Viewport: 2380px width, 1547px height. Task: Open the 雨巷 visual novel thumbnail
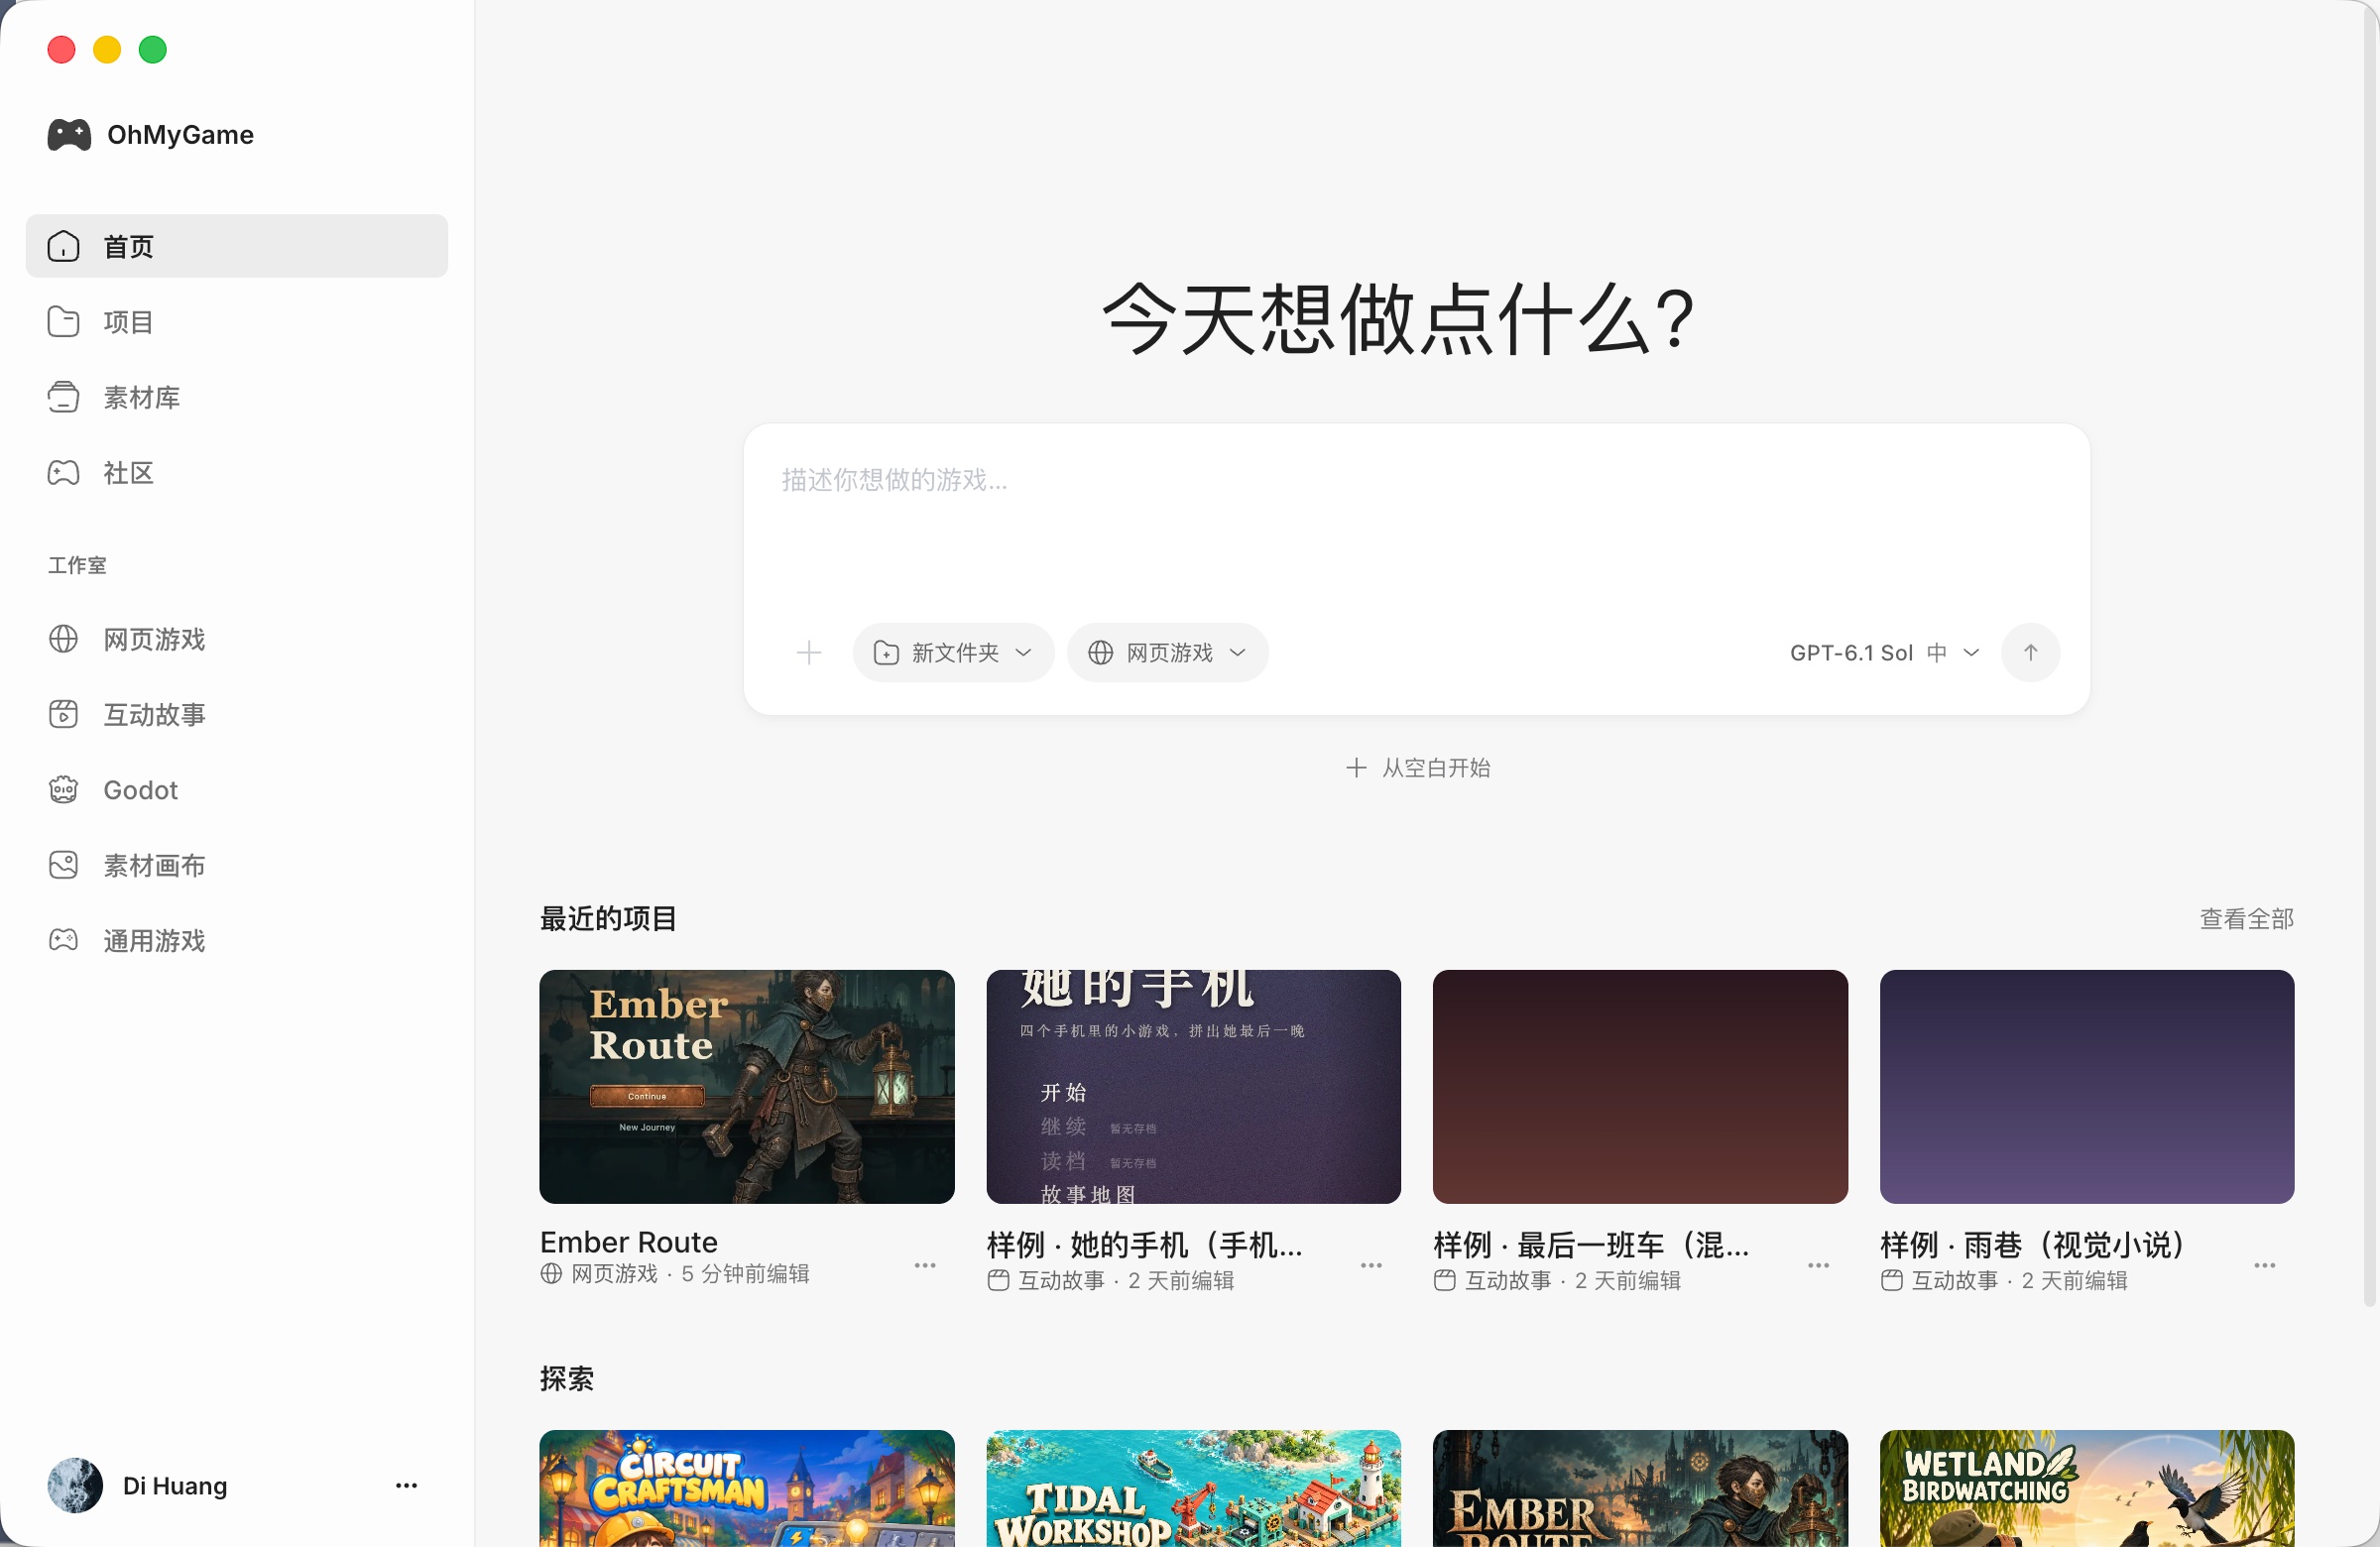click(2087, 1087)
